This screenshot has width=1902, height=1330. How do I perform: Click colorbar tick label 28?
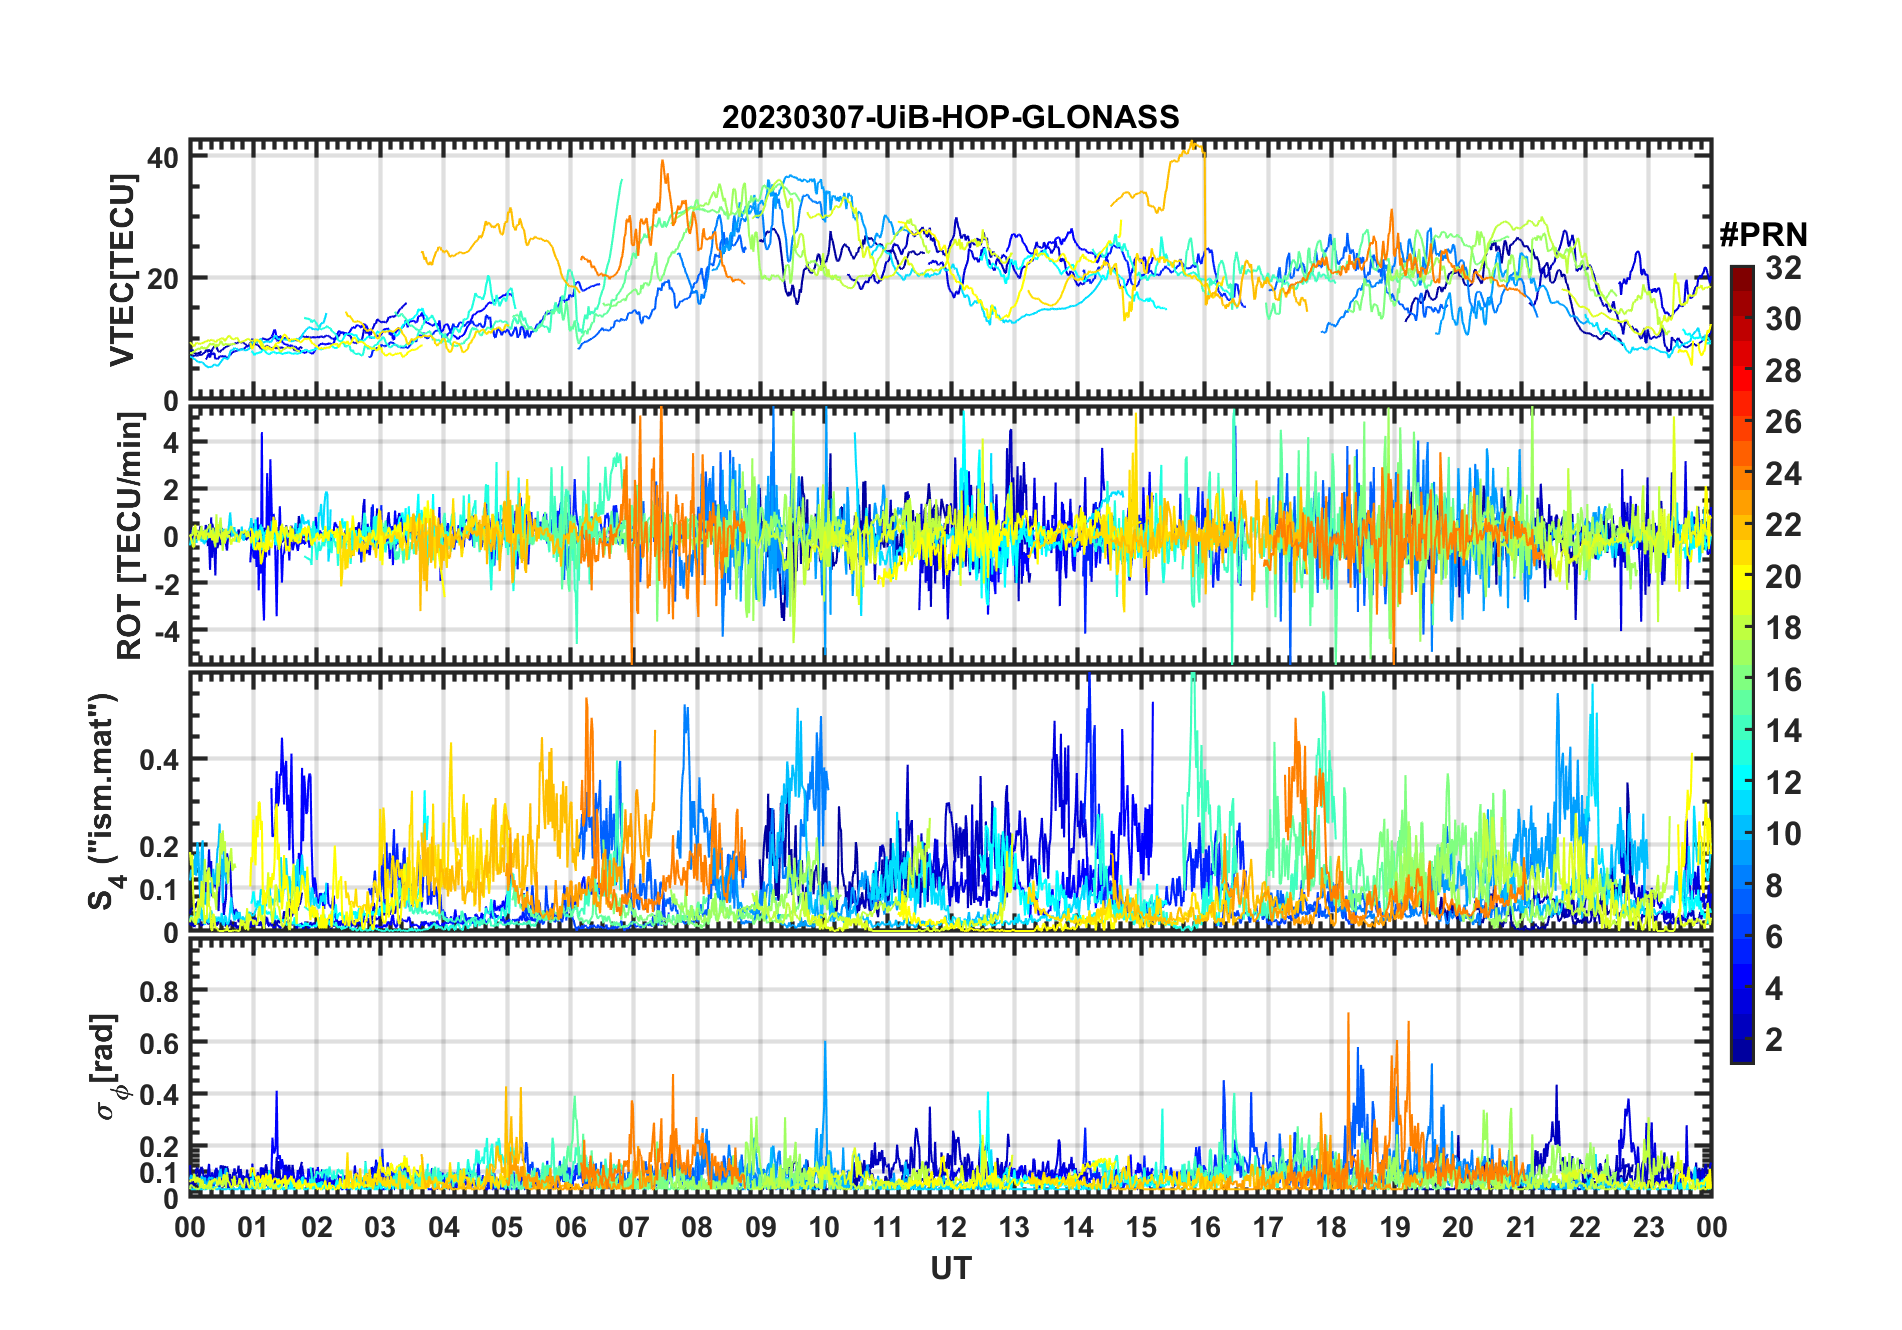click(x=1783, y=371)
